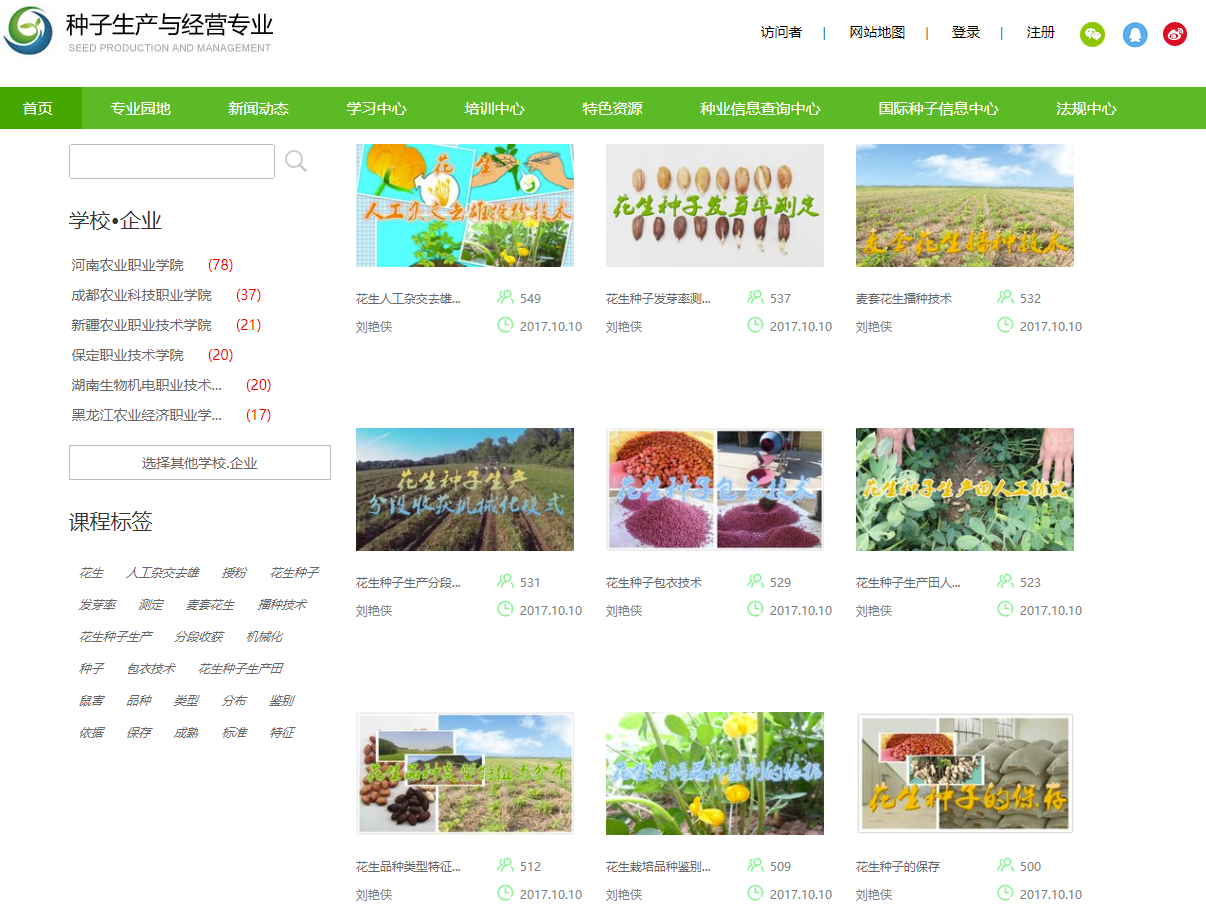Click the site logo at top left
The width and height of the screenshot is (1206, 922).
[x=28, y=32]
